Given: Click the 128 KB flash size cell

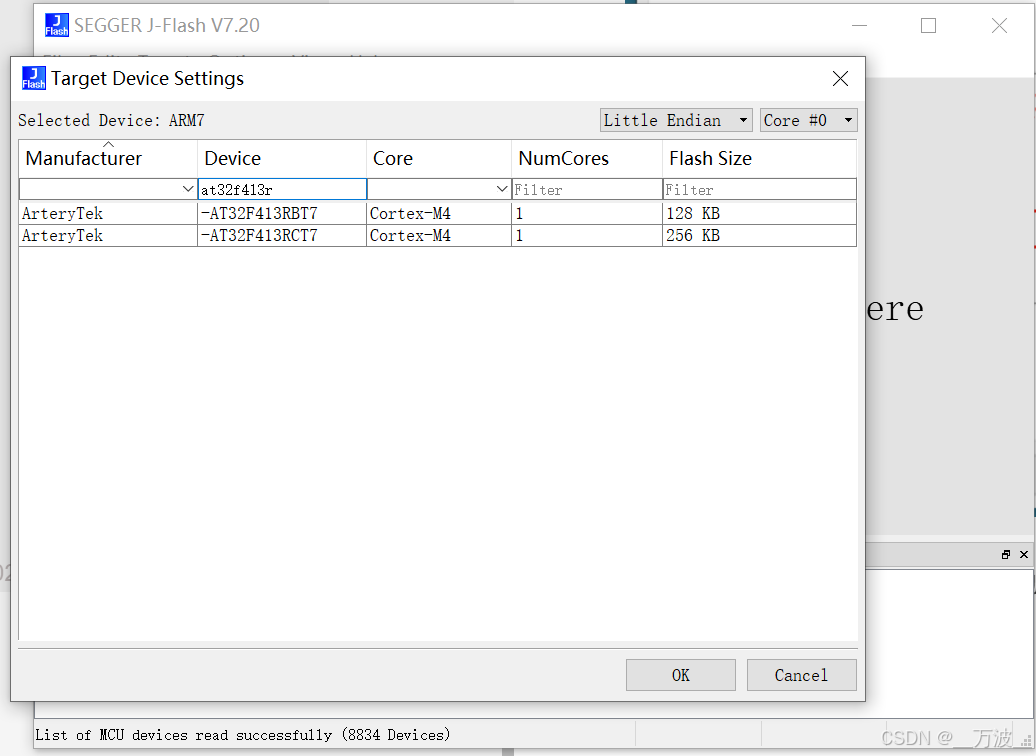Looking at the screenshot, I should [x=760, y=213].
